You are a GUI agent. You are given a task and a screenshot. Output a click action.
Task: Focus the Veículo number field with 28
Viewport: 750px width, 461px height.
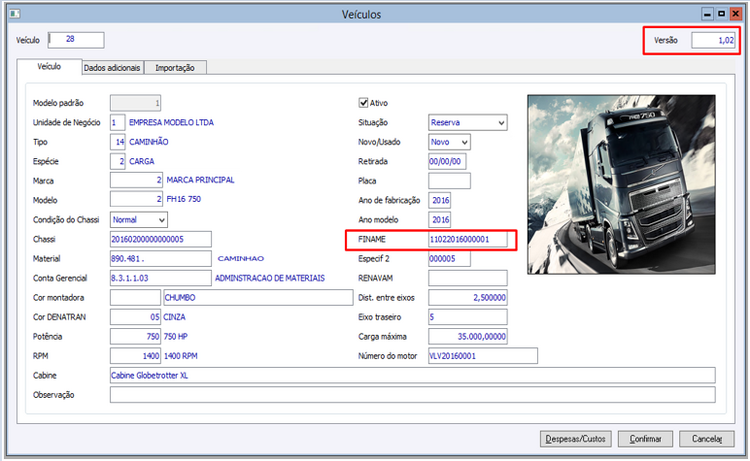pyautogui.click(x=76, y=40)
